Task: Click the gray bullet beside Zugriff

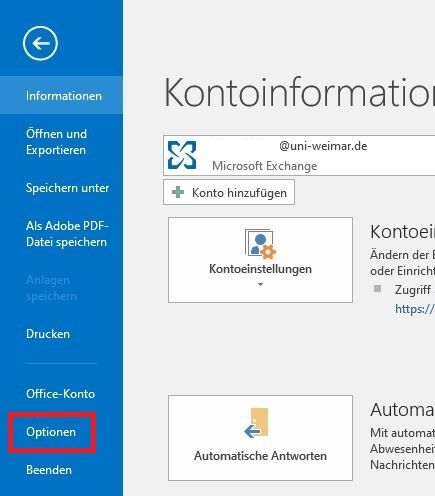Action: point(377,288)
